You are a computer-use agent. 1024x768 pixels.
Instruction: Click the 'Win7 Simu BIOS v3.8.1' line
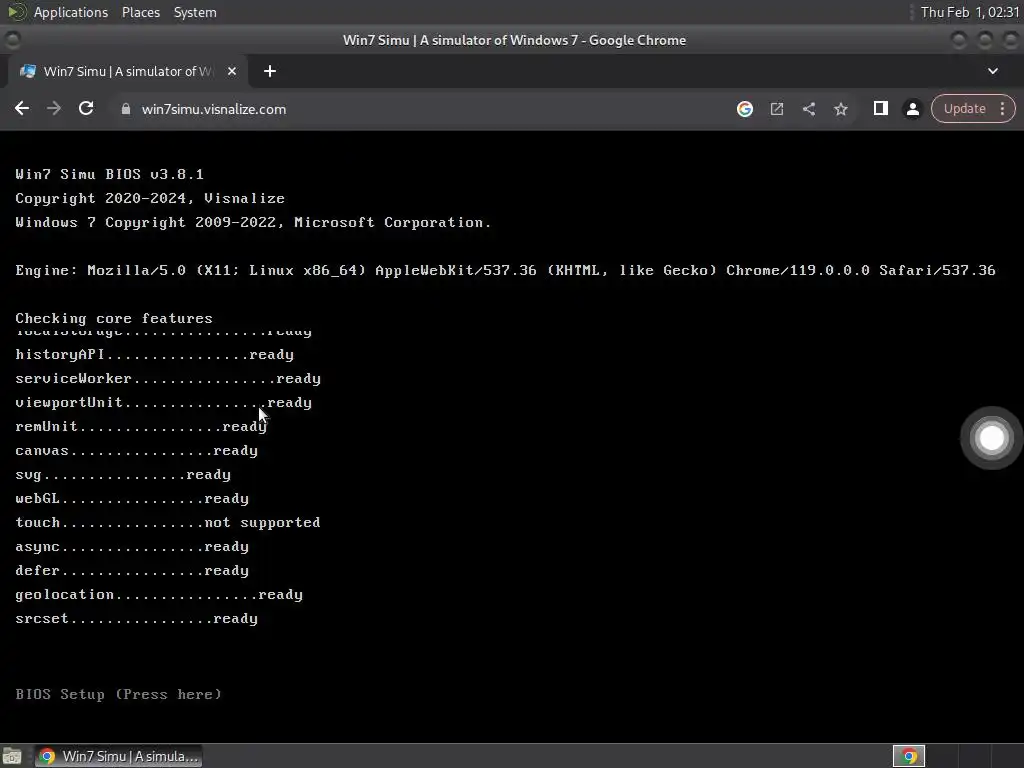coord(110,174)
